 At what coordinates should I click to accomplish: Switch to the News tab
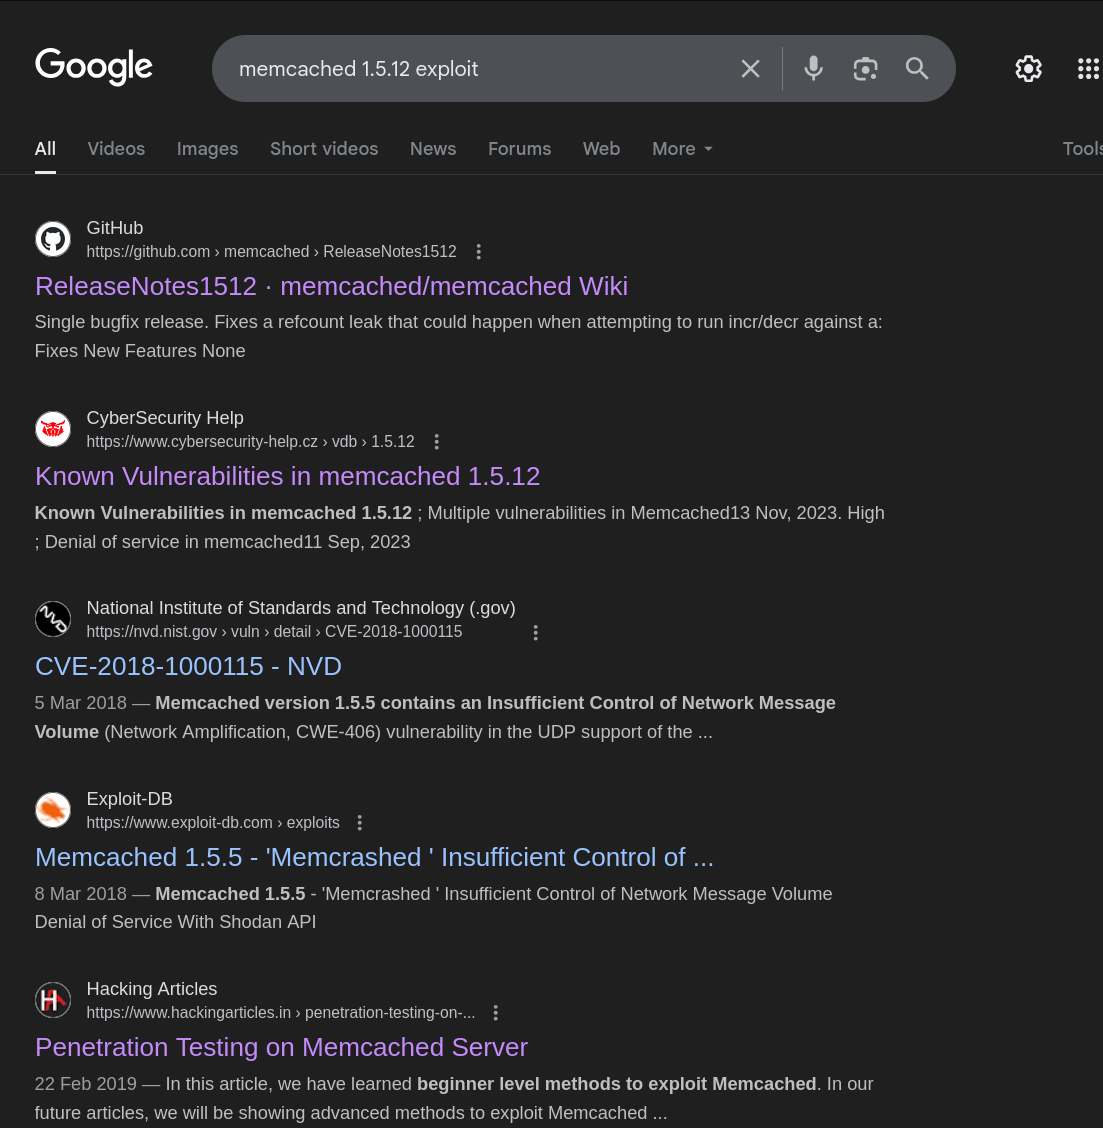coord(433,149)
